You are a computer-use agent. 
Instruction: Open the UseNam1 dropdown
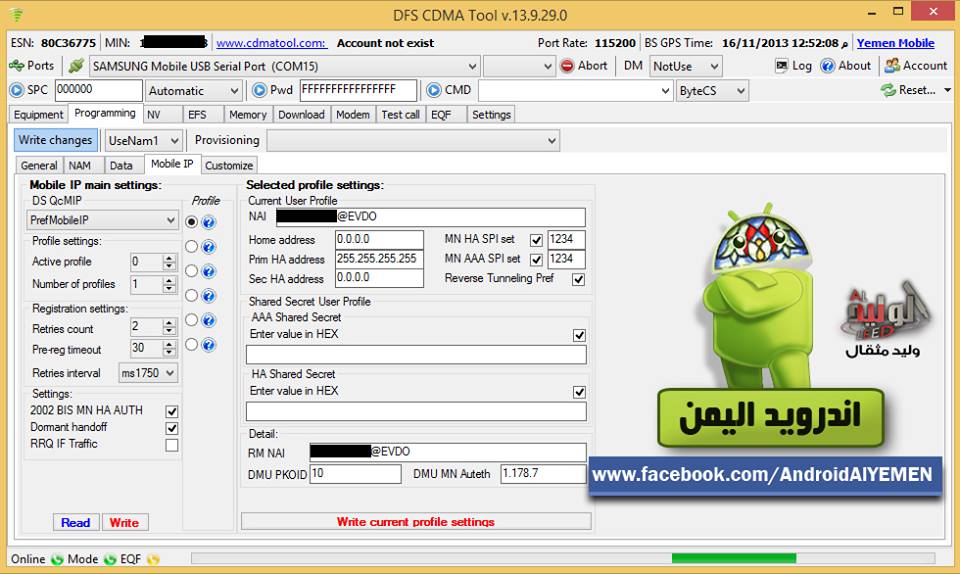(143, 141)
